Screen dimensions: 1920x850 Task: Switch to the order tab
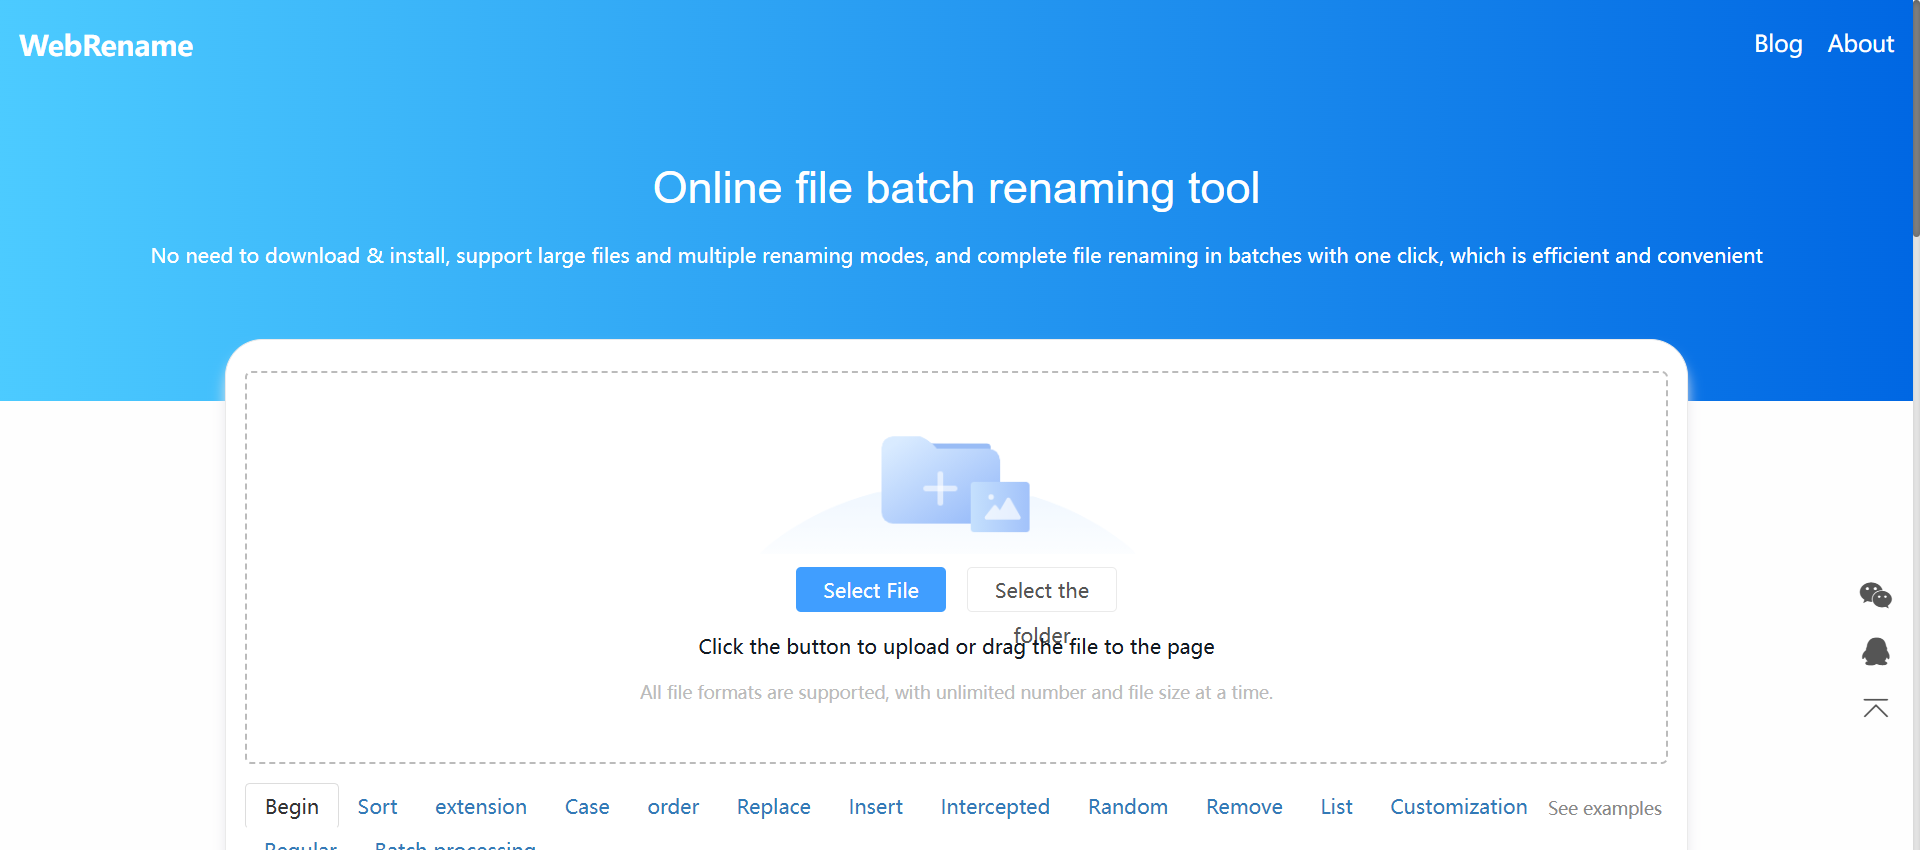pyautogui.click(x=673, y=807)
